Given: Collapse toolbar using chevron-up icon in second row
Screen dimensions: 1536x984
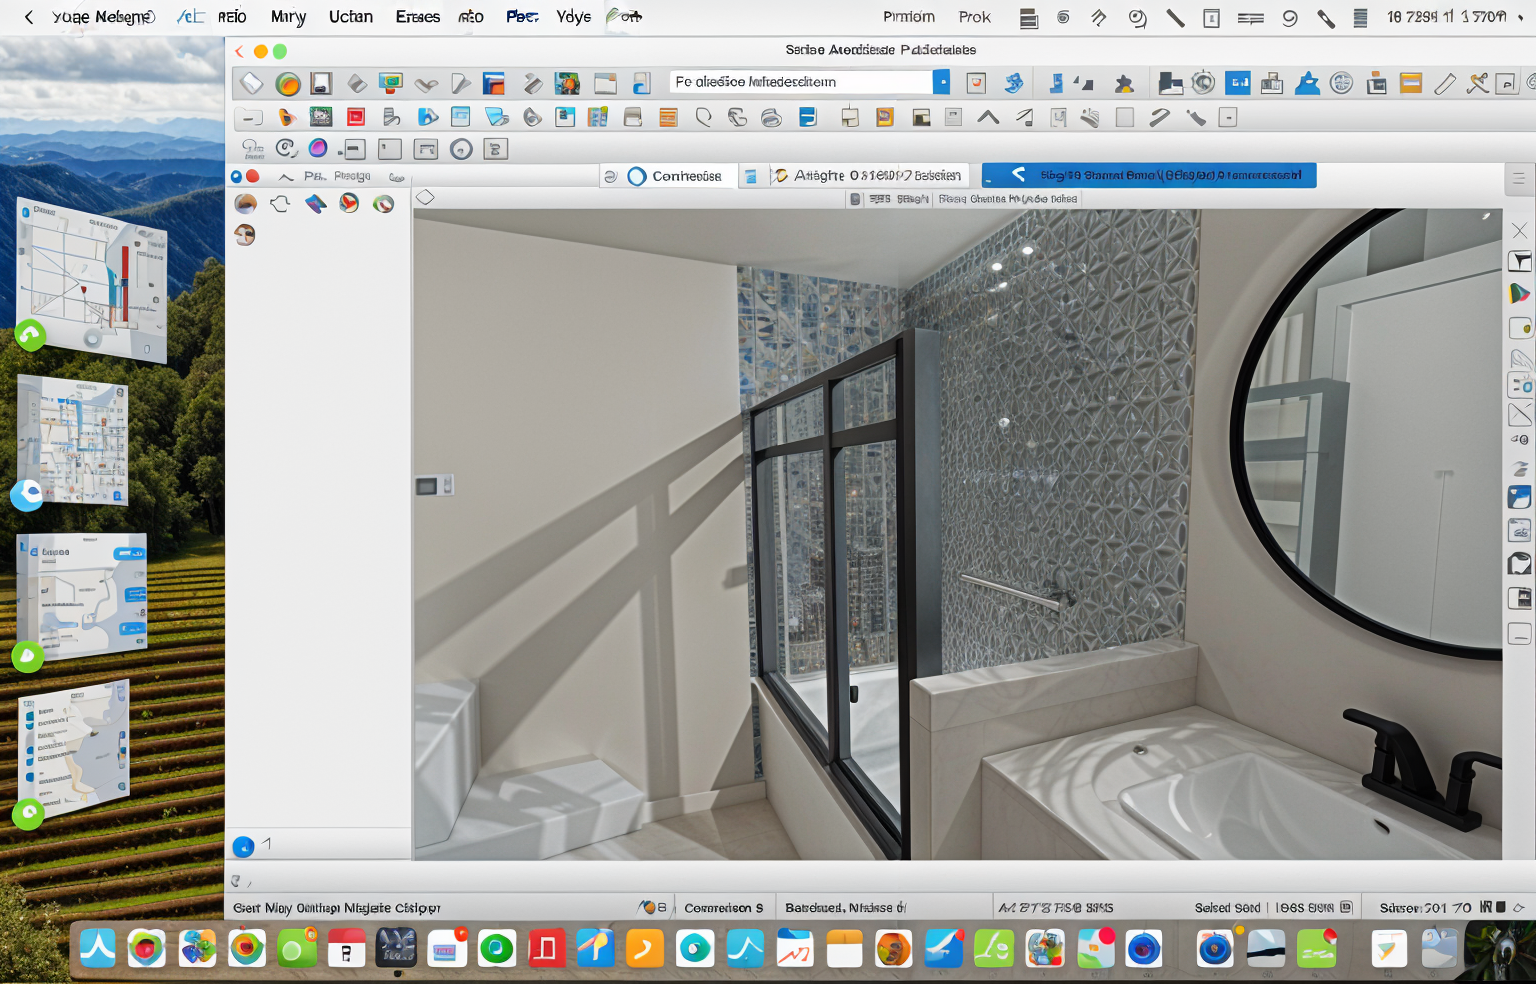Looking at the screenshot, I should pos(988,118).
